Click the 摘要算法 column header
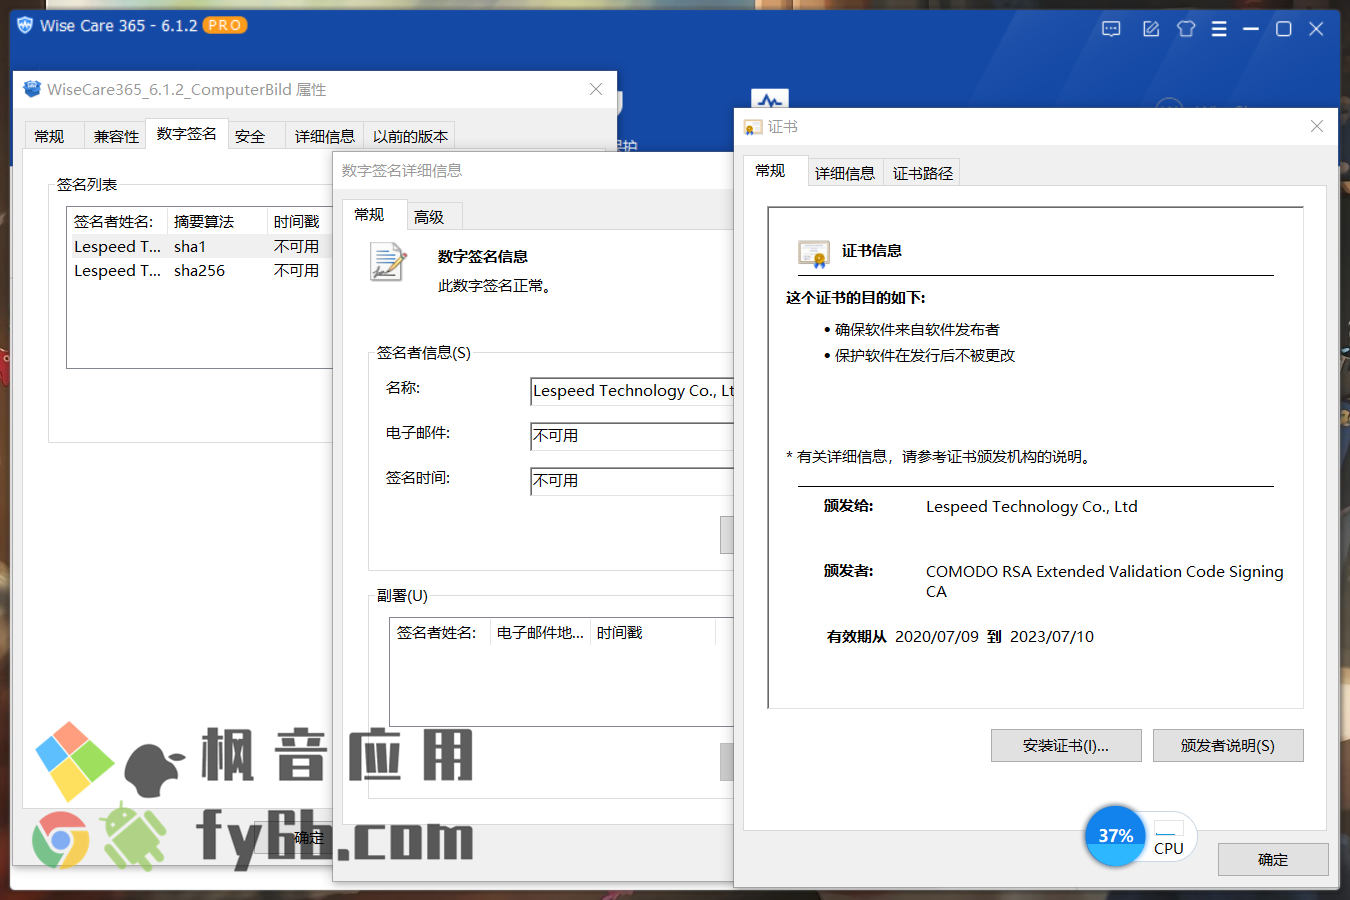The image size is (1350, 900). [217, 221]
